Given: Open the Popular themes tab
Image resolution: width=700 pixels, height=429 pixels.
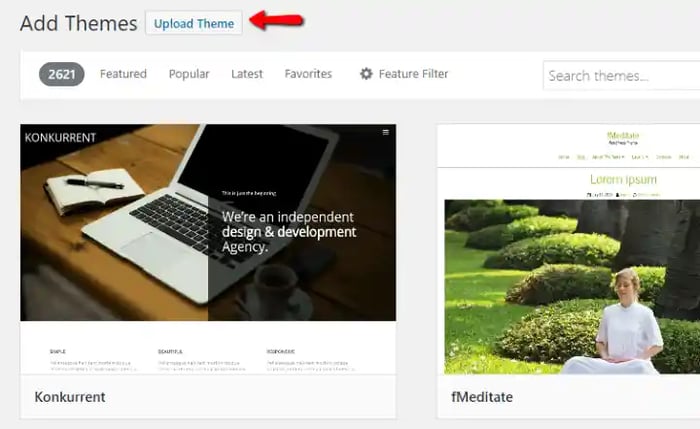Looking at the screenshot, I should [x=189, y=74].
